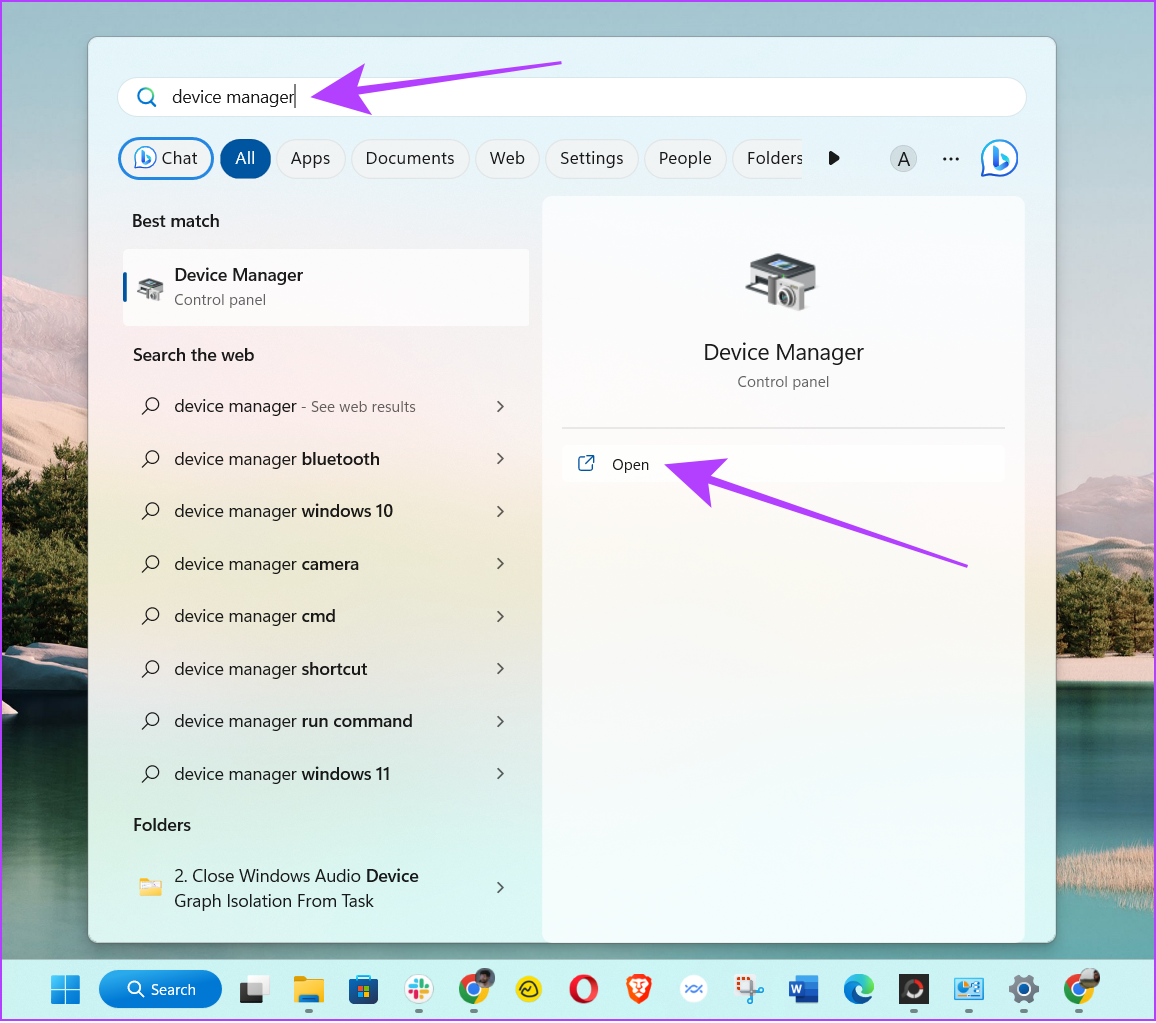Expand 'device manager cmd' chevron
The width and height of the screenshot is (1156, 1023).
coord(501,617)
